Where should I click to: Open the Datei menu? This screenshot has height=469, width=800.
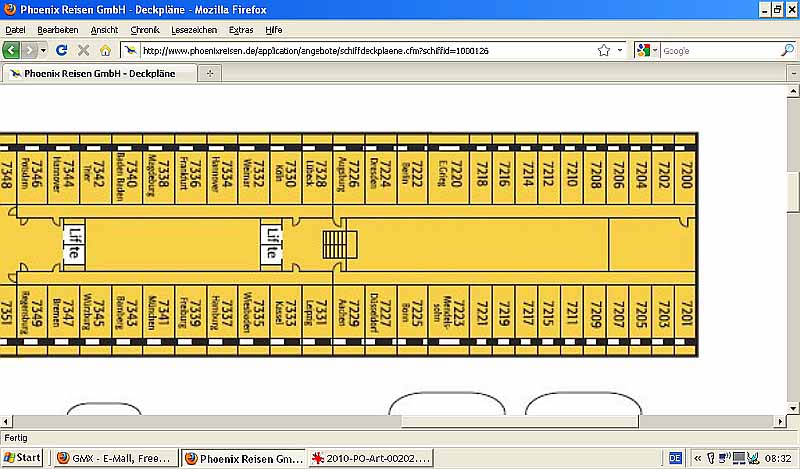point(15,30)
